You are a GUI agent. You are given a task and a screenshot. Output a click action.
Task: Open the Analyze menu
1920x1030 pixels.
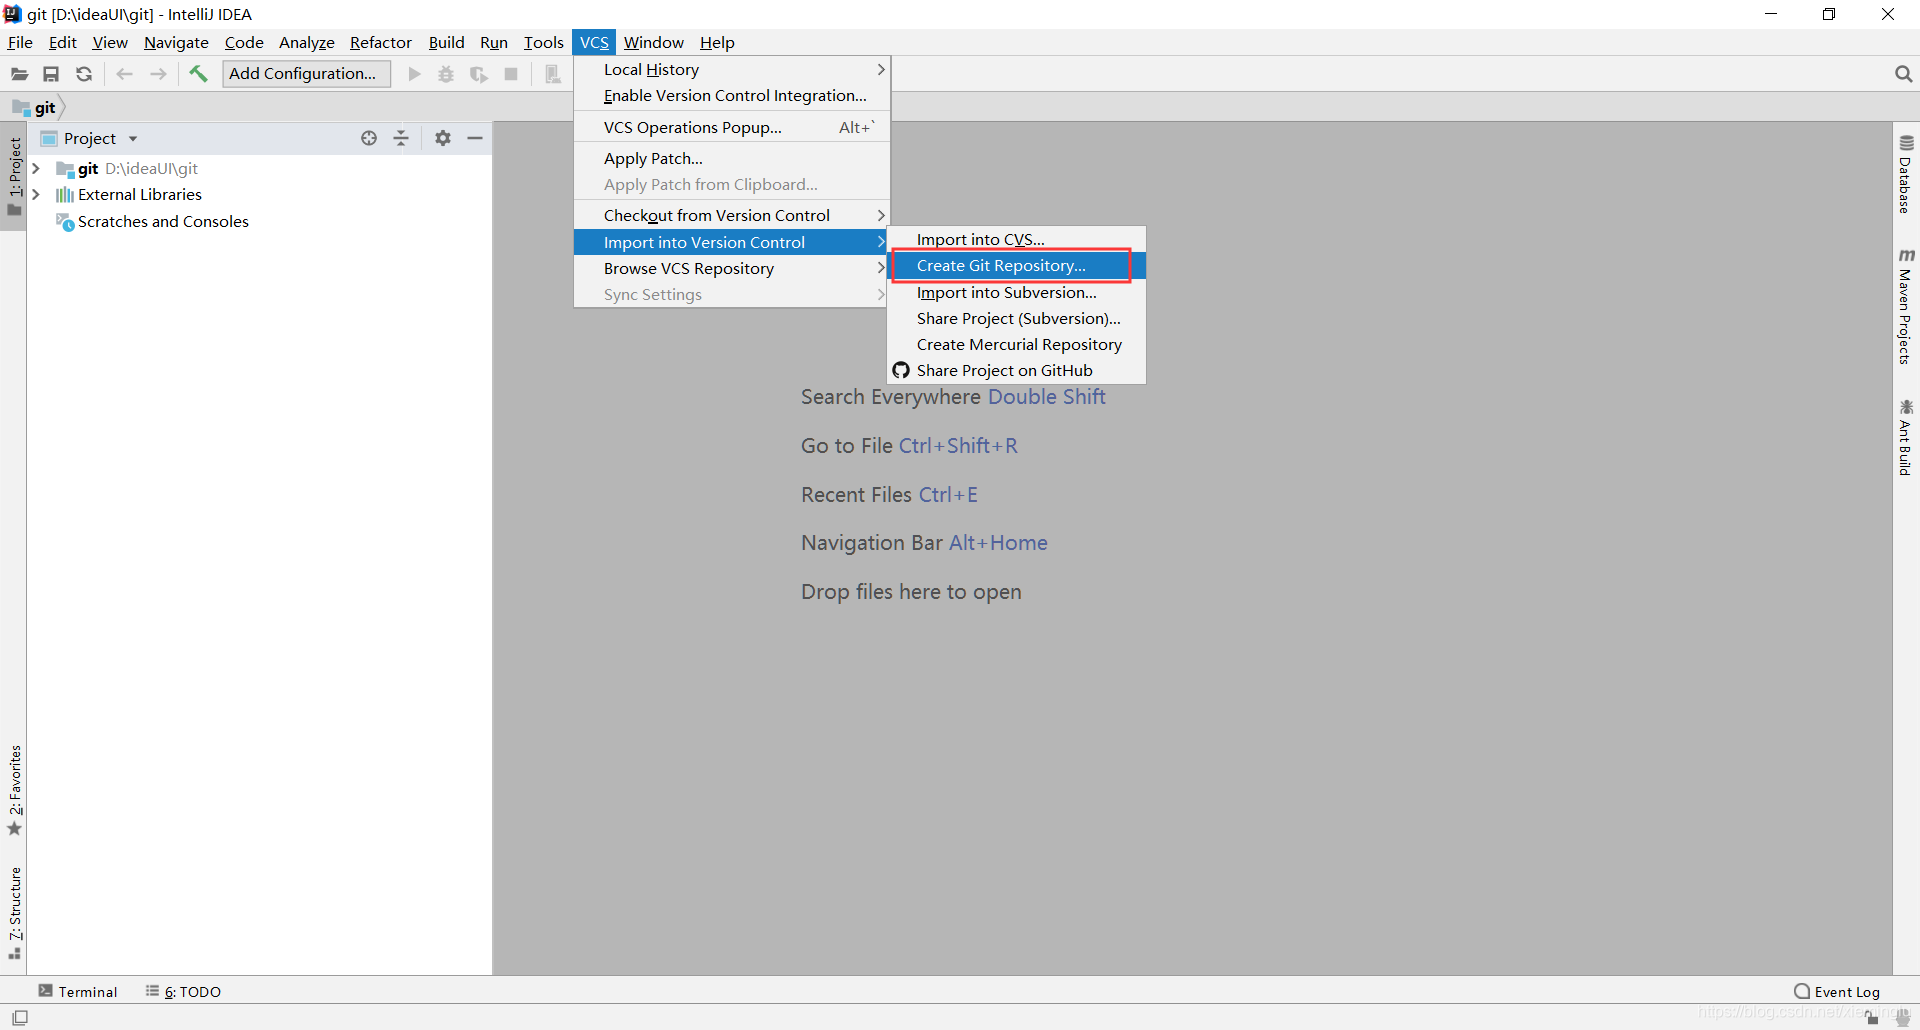coord(306,42)
